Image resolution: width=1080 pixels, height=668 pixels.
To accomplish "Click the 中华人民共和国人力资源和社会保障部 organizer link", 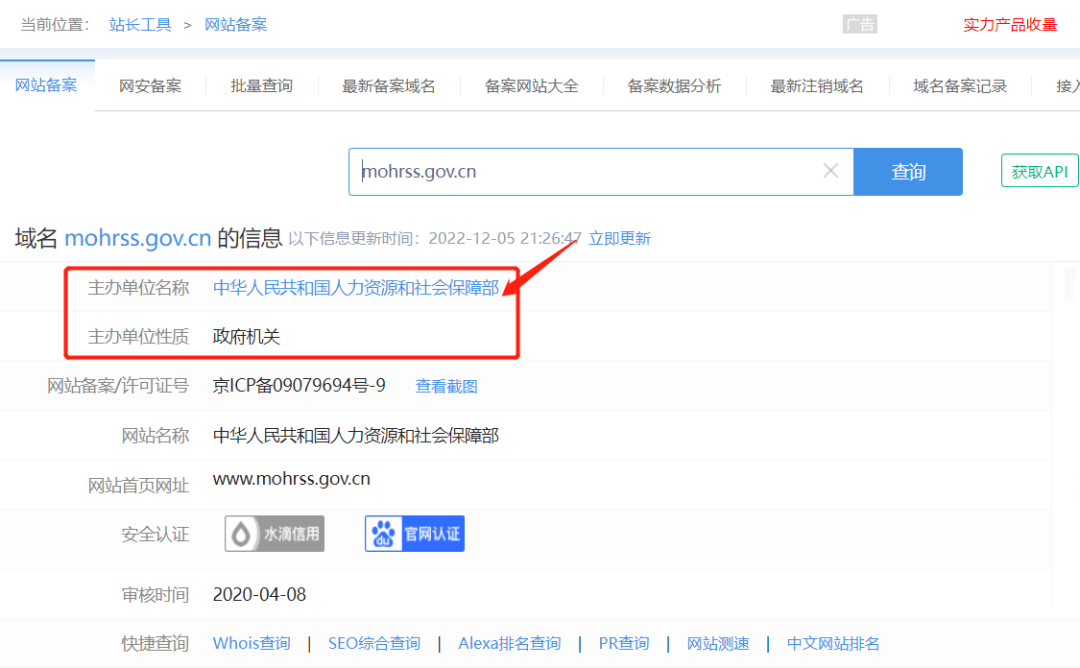I will (356, 287).
